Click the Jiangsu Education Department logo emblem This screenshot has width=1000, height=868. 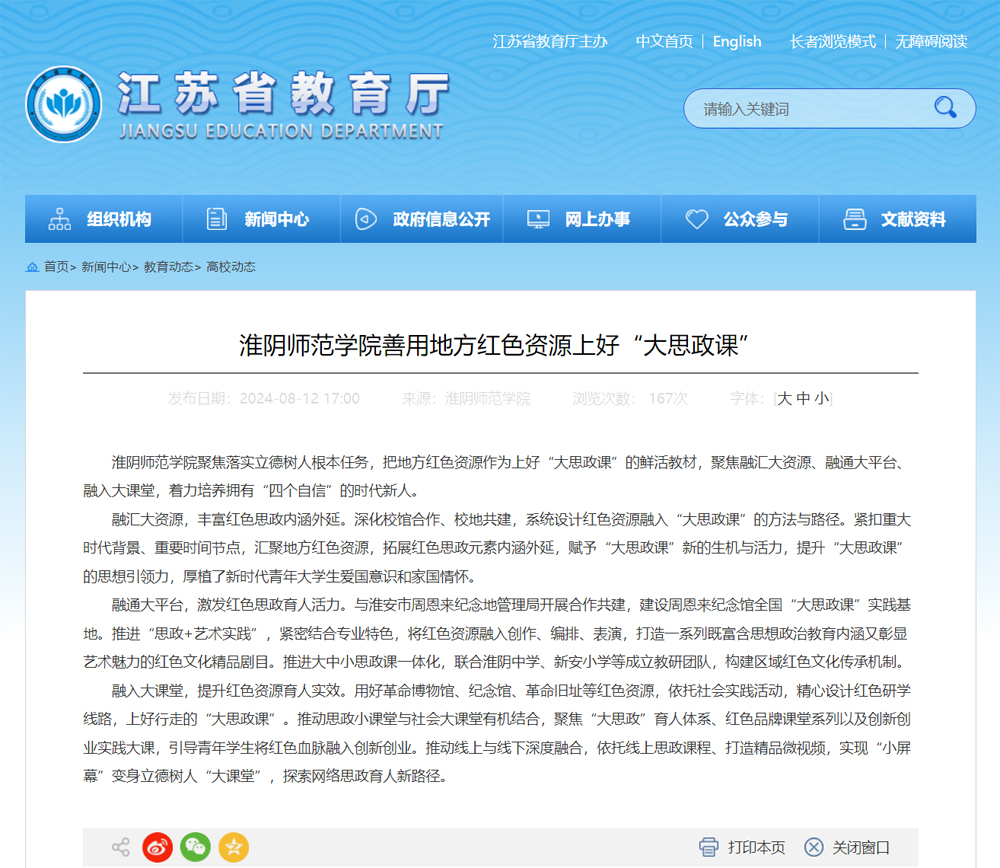(63, 104)
